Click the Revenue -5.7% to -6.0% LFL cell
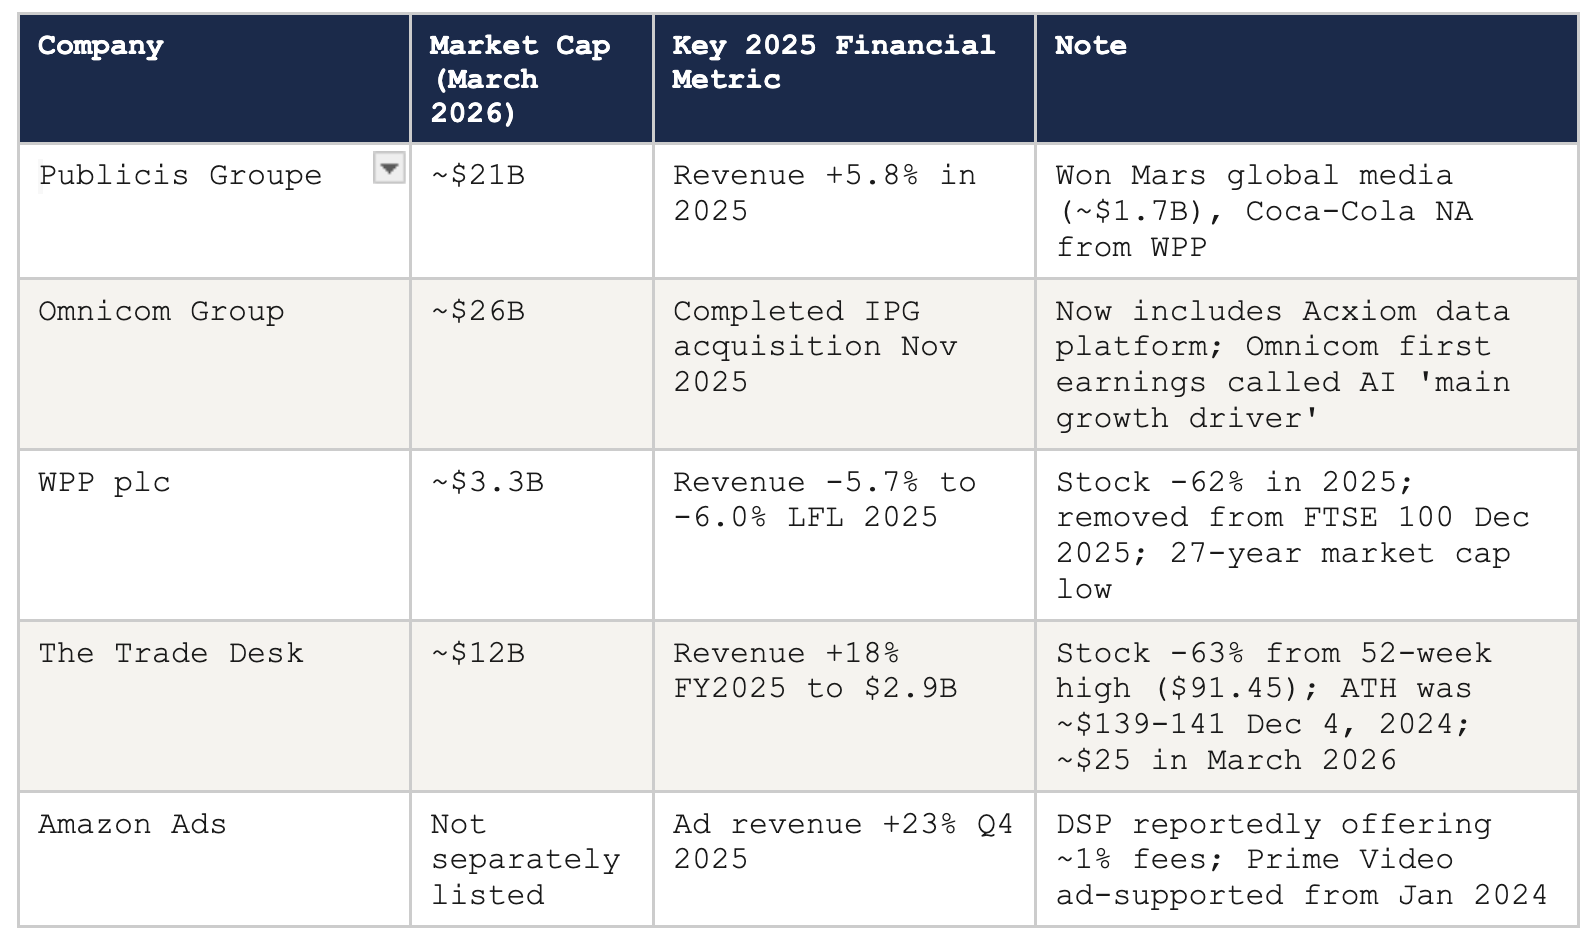This screenshot has width=1596, height=950. [844, 535]
